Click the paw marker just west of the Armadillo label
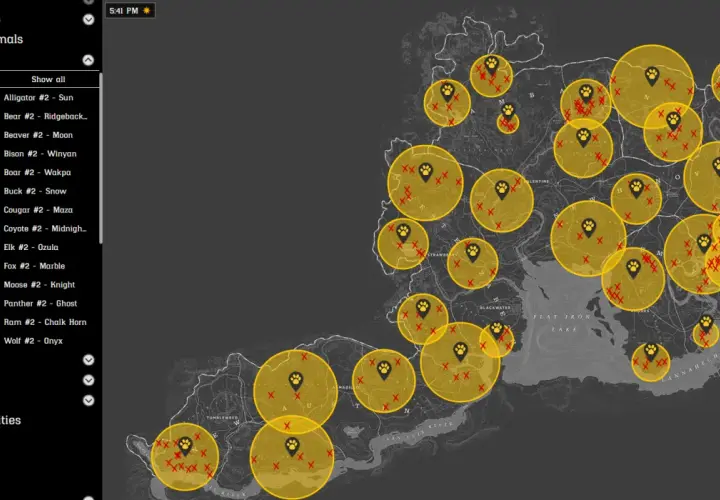The width and height of the screenshot is (720, 500). (x=296, y=381)
